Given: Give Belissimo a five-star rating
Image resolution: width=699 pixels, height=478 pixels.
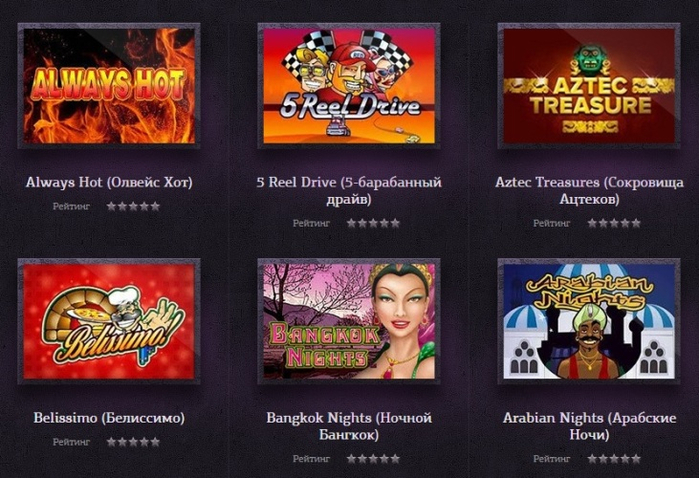Looking at the screenshot, I should pyautogui.click(x=155, y=442).
